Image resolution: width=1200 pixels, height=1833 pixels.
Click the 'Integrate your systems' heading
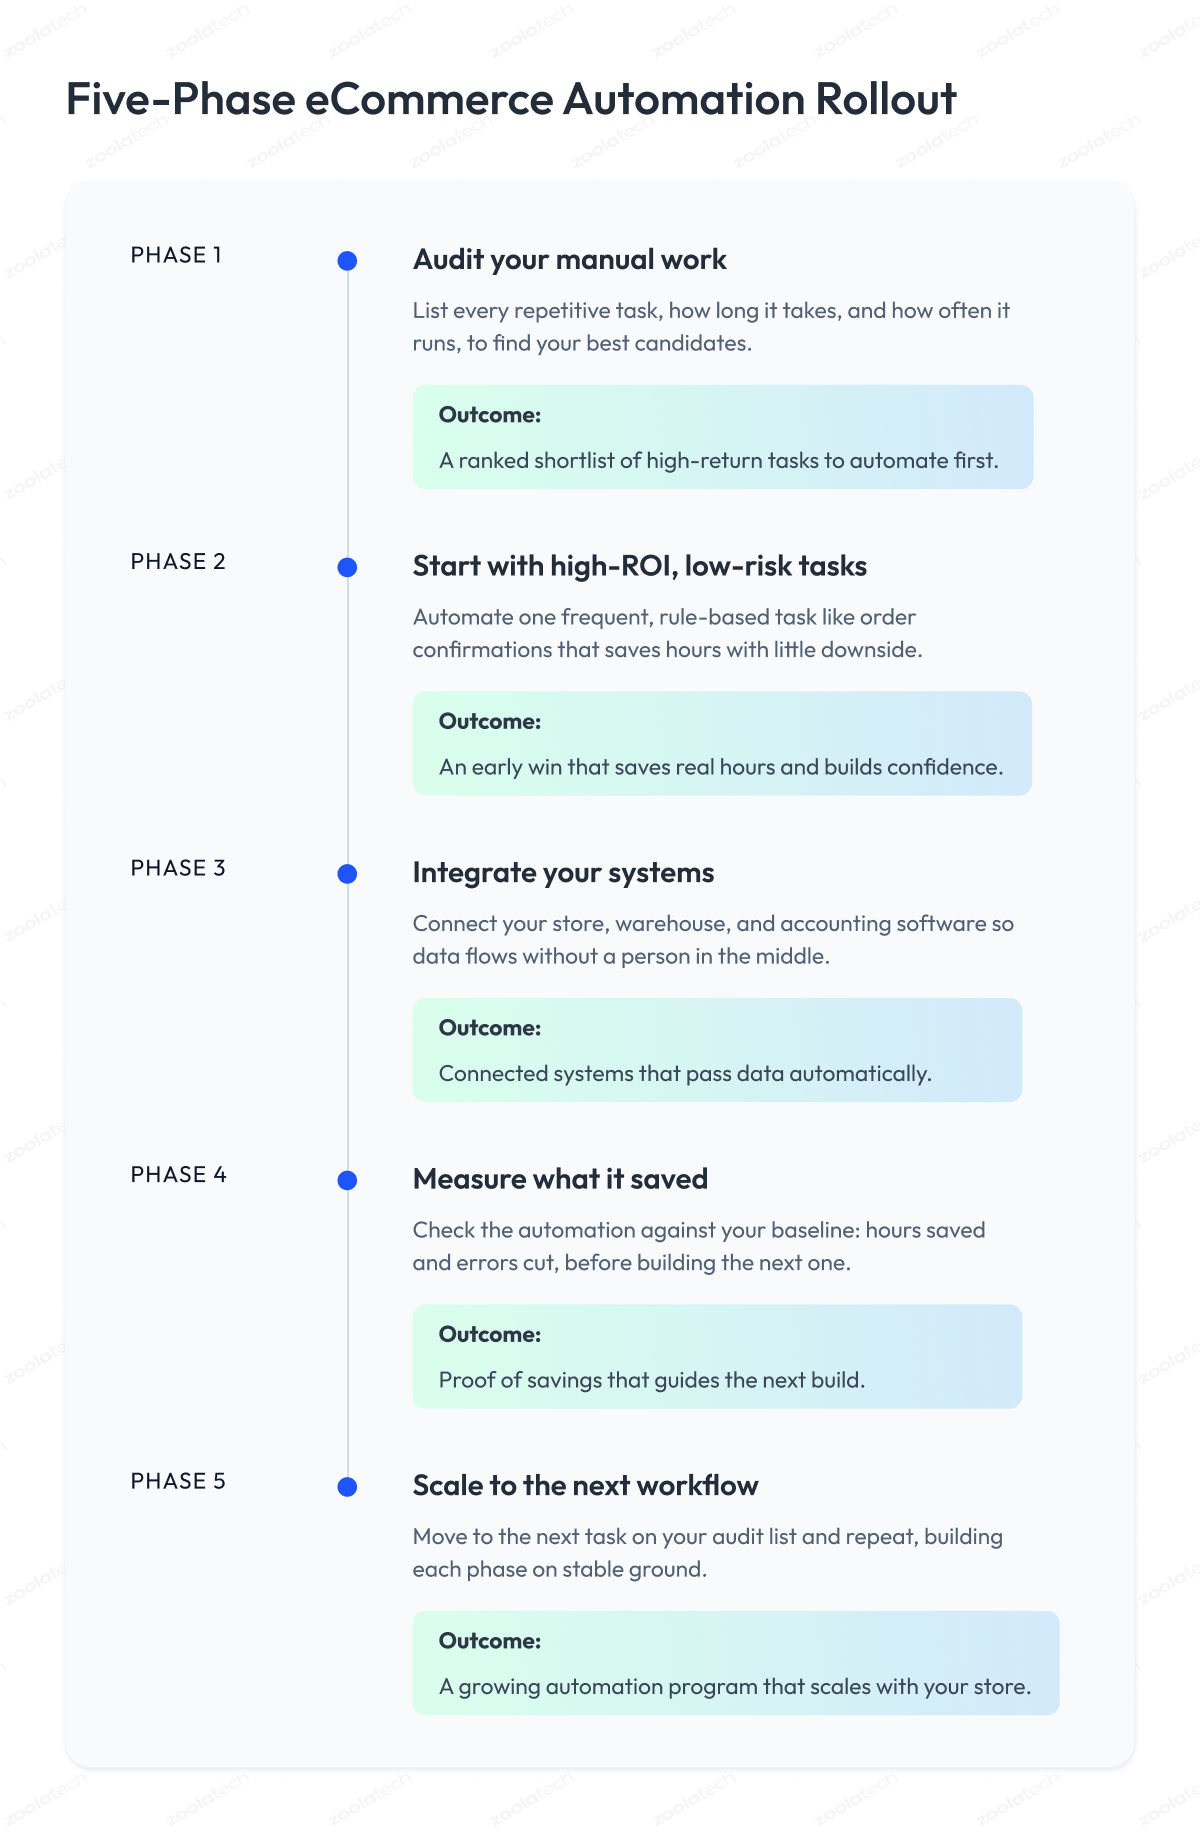pos(563,873)
